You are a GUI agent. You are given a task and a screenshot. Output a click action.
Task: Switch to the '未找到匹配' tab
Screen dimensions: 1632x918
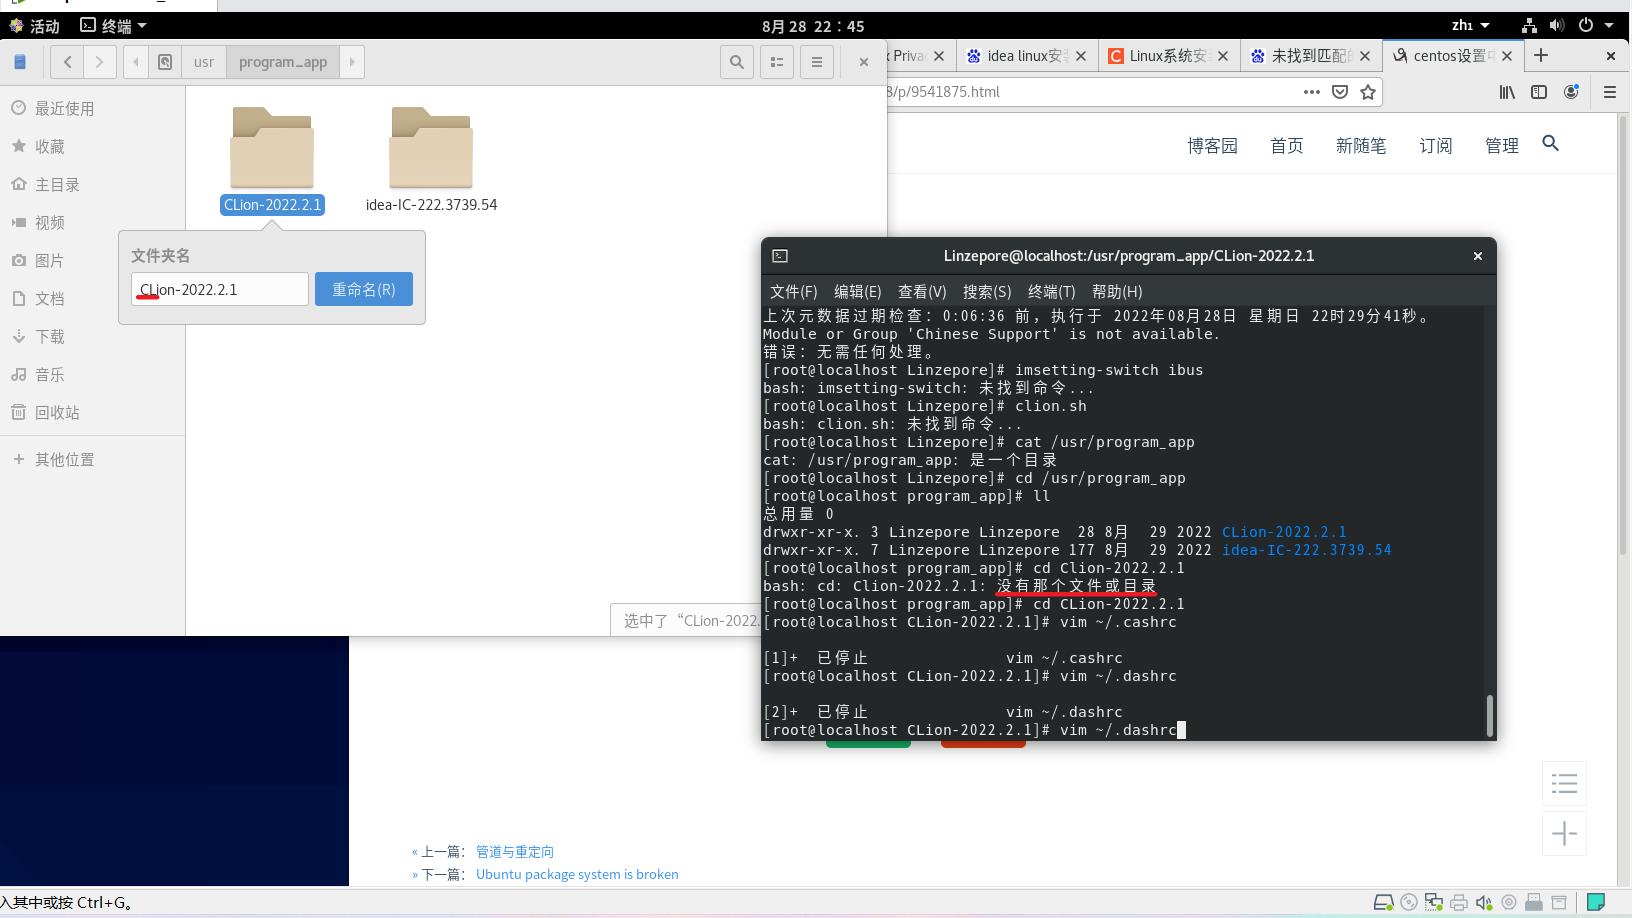coord(1312,56)
